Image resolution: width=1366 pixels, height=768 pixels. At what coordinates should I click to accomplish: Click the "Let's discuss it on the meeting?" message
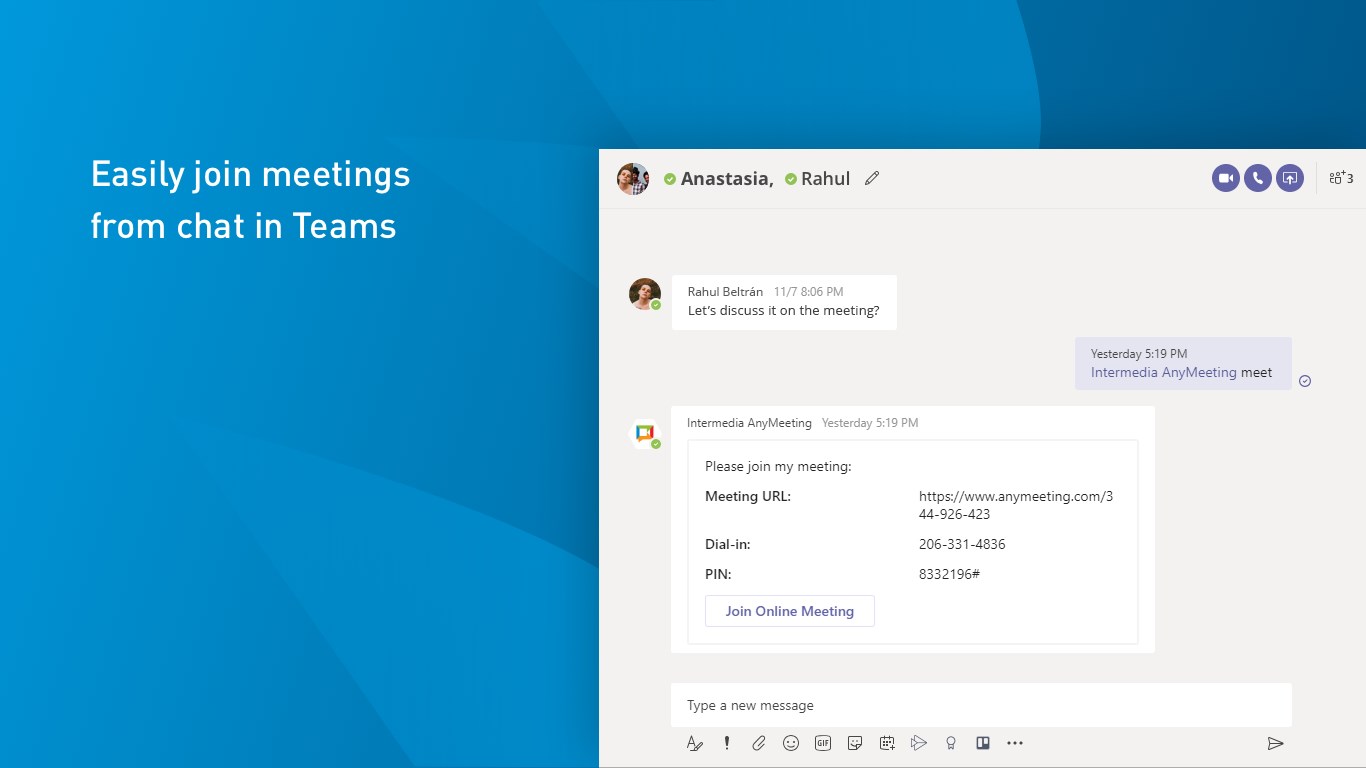[x=784, y=311]
